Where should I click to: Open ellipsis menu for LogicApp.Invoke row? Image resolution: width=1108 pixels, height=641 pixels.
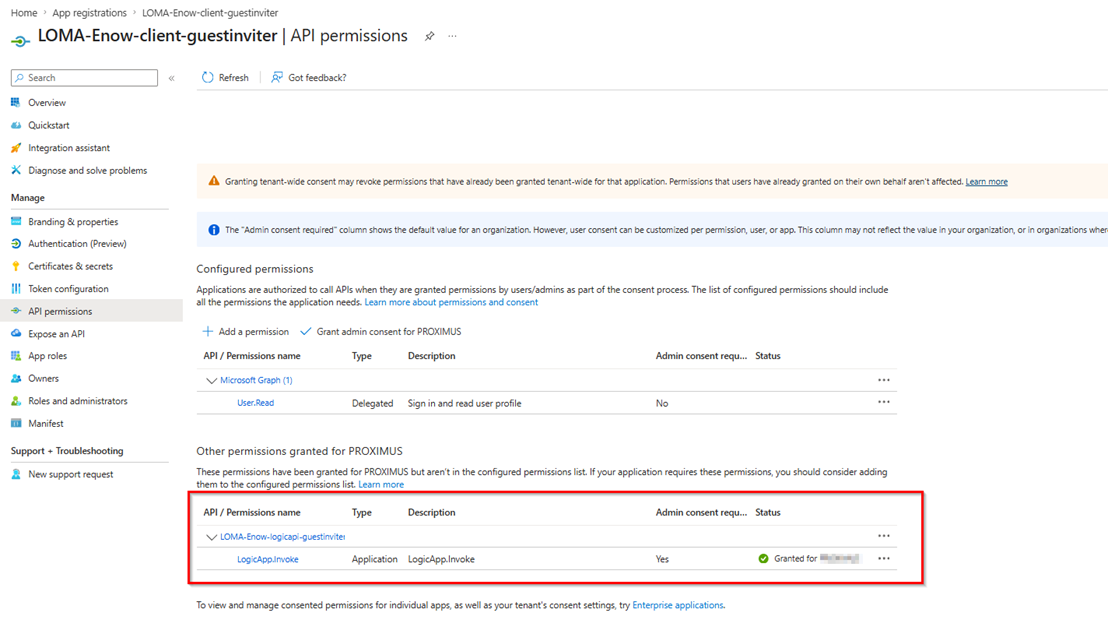click(x=883, y=559)
